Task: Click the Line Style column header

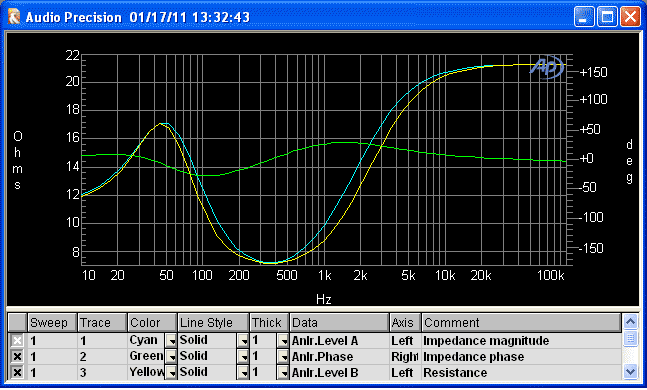Action: tap(213, 322)
